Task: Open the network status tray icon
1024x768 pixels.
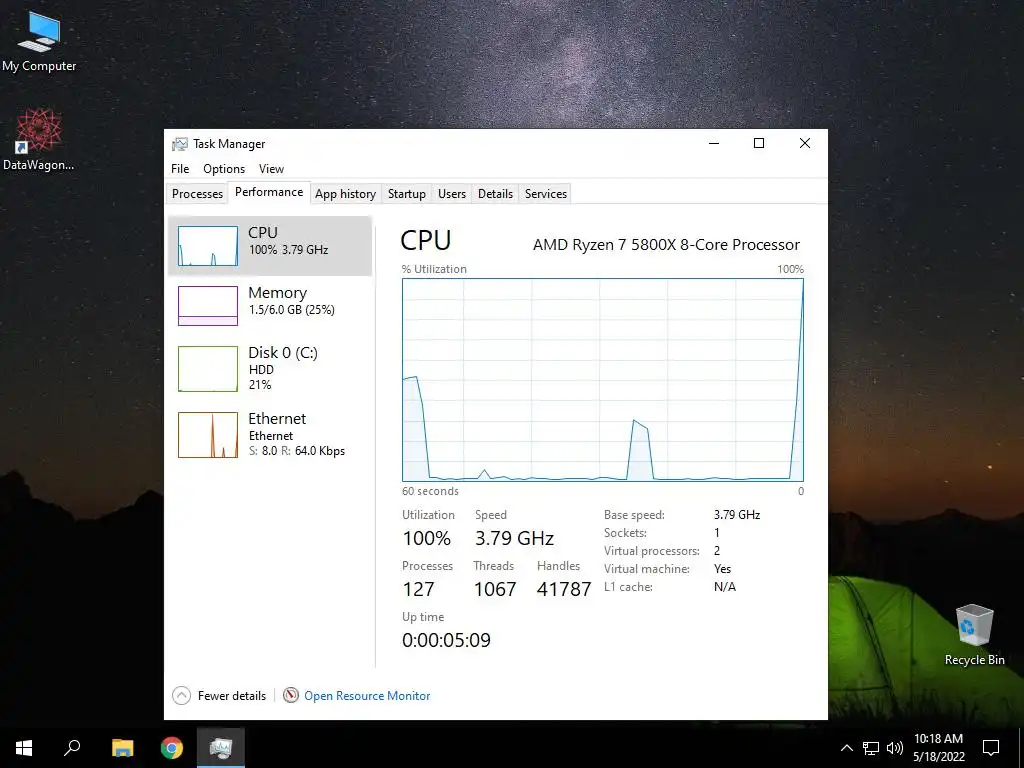Action: click(871, 748)
